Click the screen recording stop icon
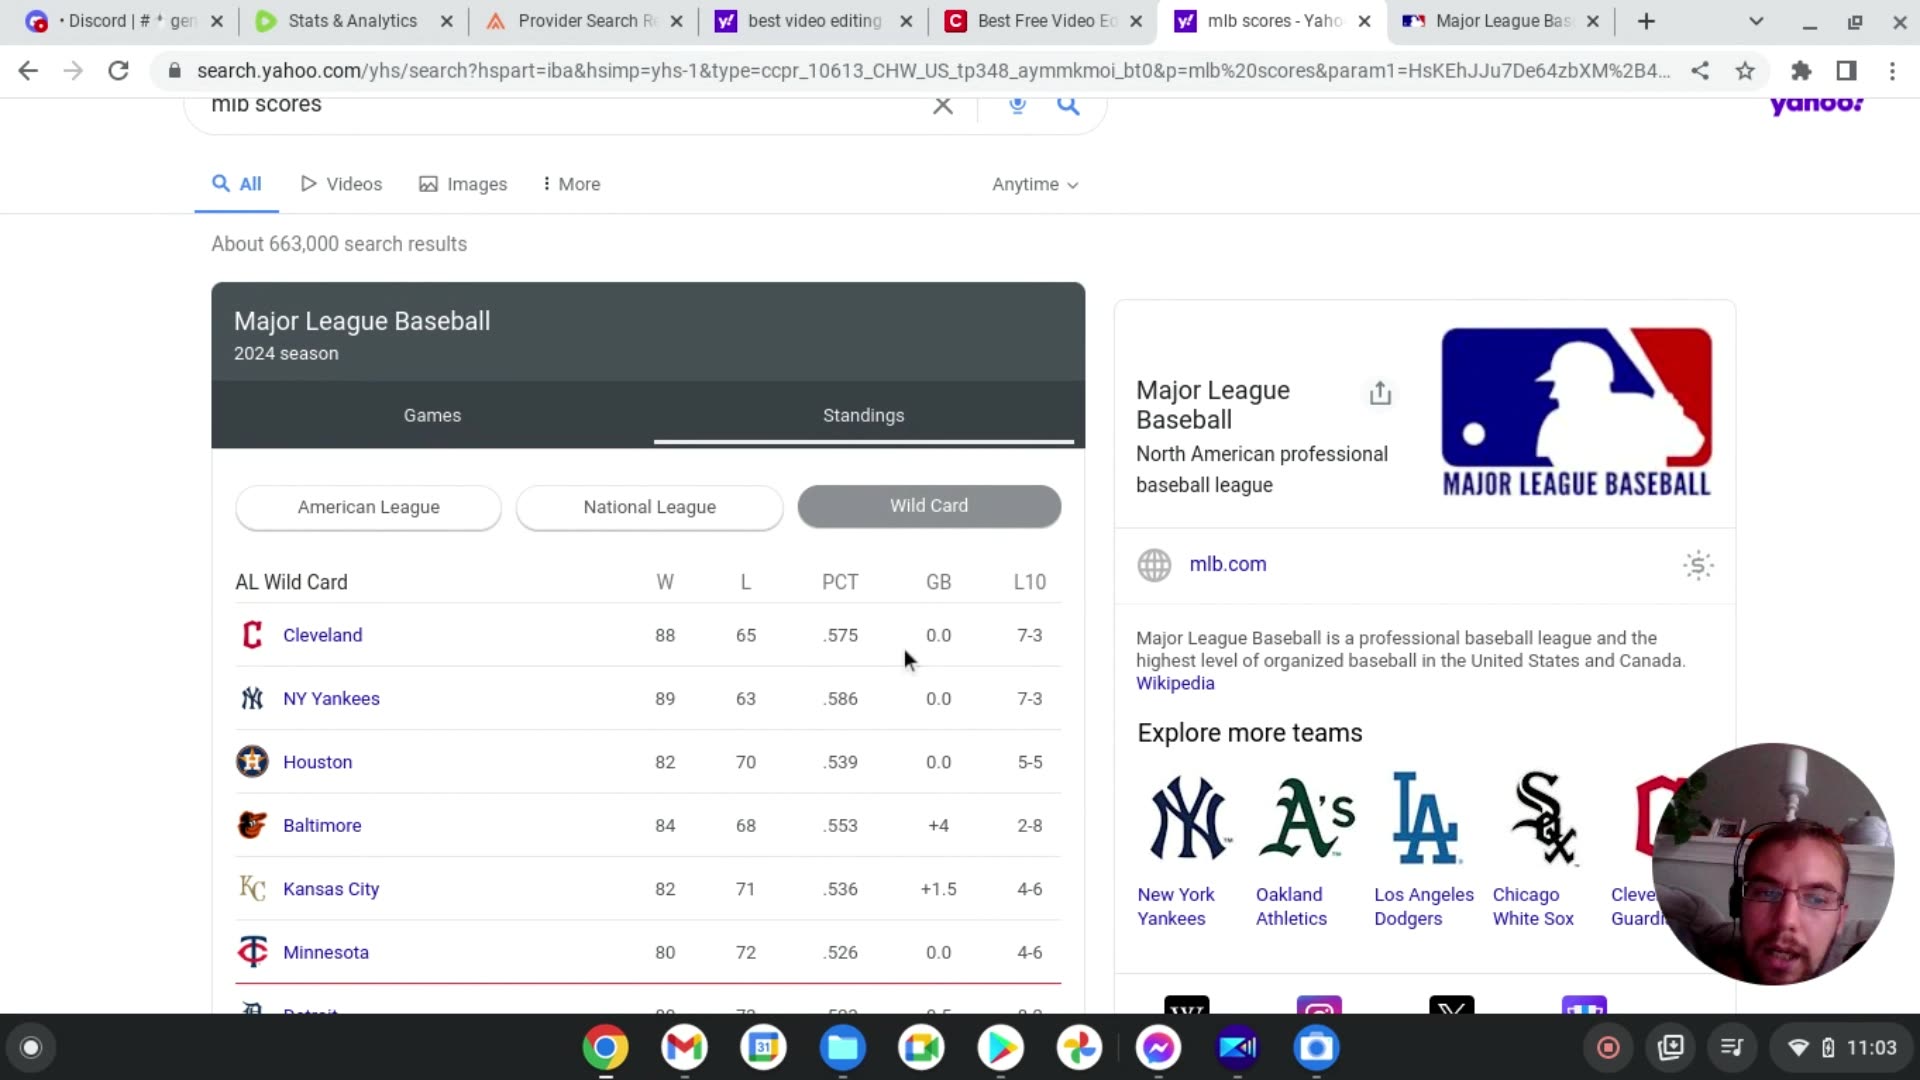1920x1080 pixels. 1608,1048
